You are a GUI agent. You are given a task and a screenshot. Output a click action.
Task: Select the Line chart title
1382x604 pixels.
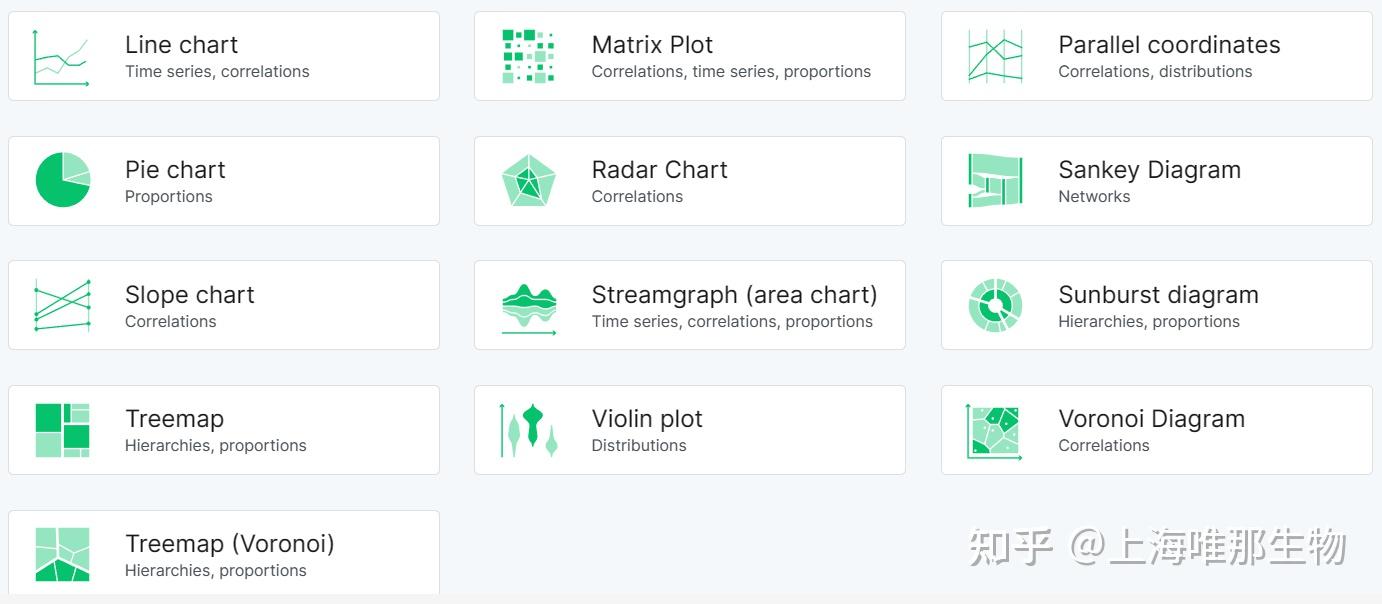point(181,45)
